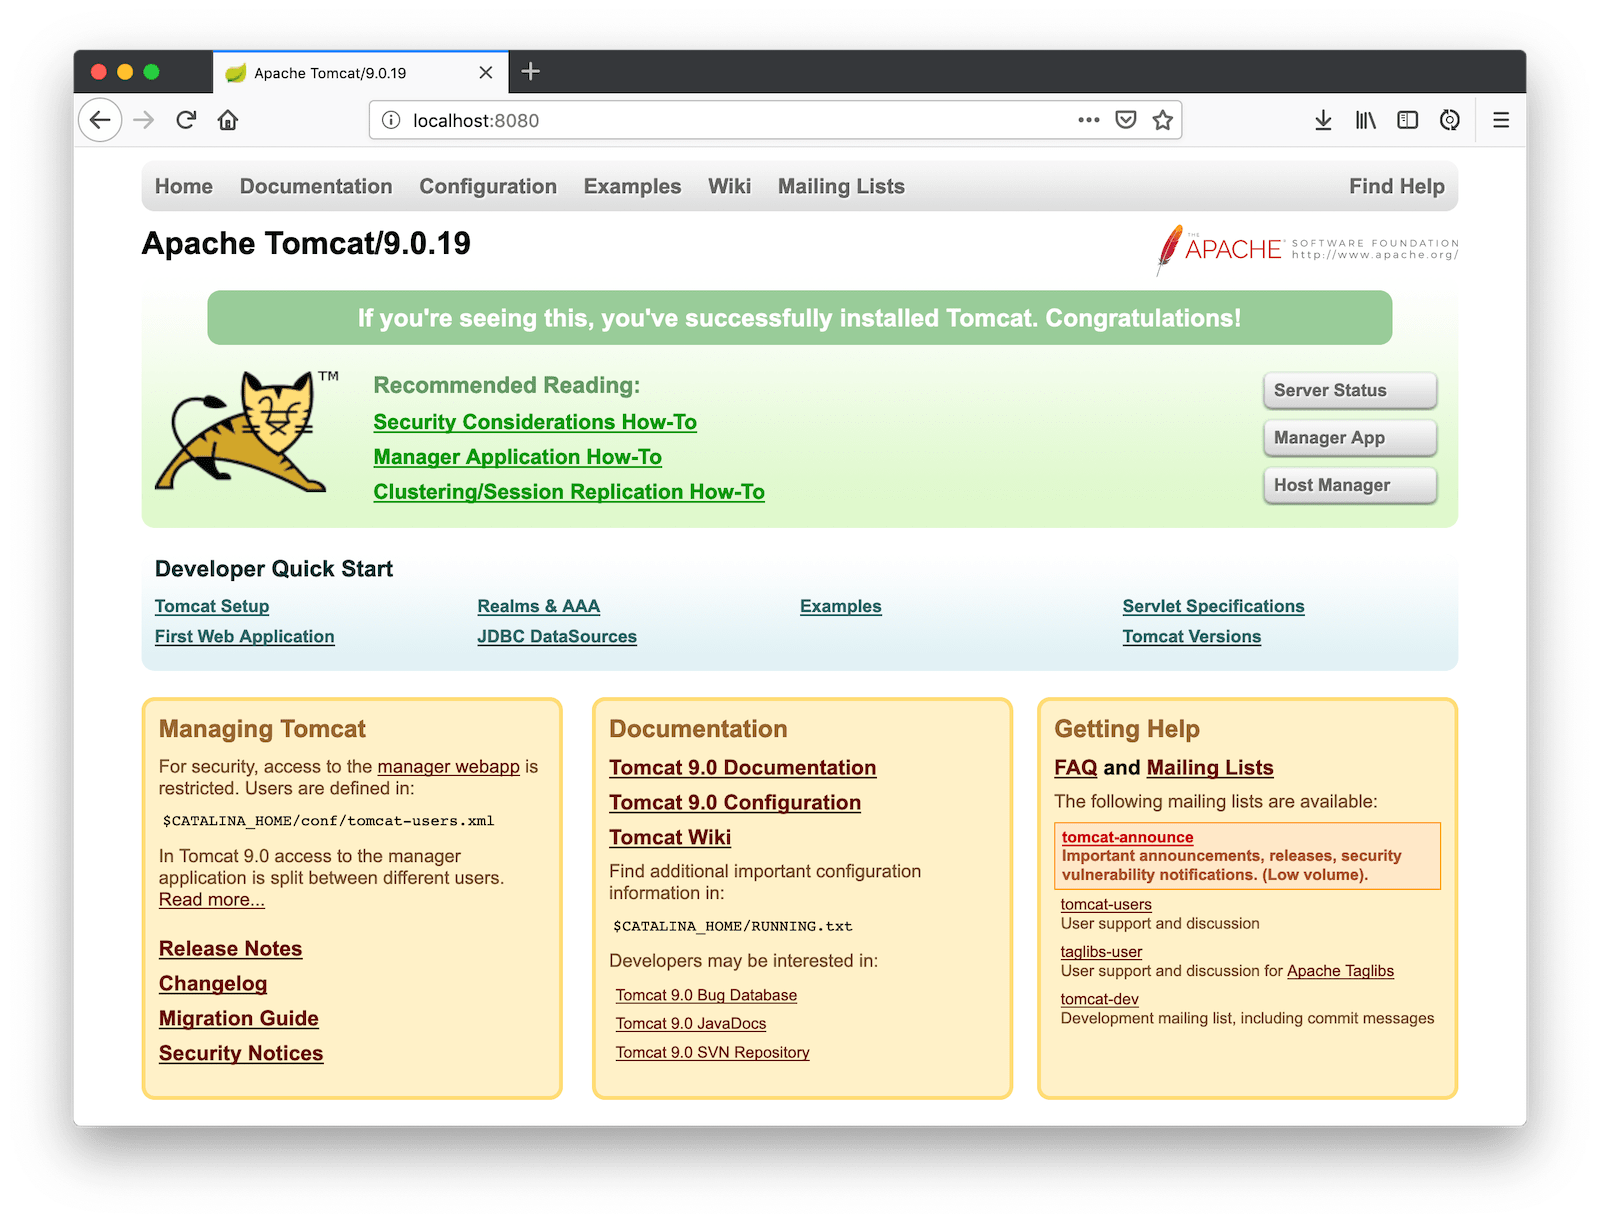Open the library bookshelf icon
This screenshot has height=1223, width=1600.
[1365, 120]
